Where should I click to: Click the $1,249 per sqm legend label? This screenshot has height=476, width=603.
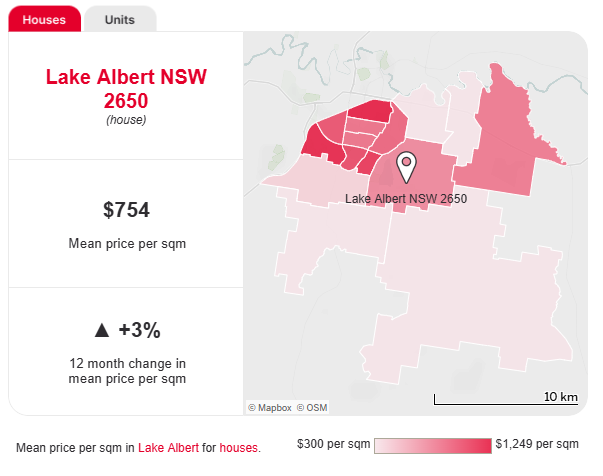pyautogui.click(x=537, y=444)
